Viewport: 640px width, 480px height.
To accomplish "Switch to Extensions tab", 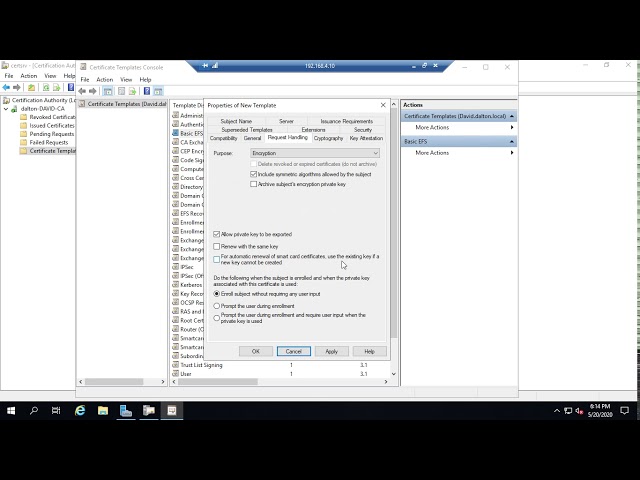I will point(313,130).
